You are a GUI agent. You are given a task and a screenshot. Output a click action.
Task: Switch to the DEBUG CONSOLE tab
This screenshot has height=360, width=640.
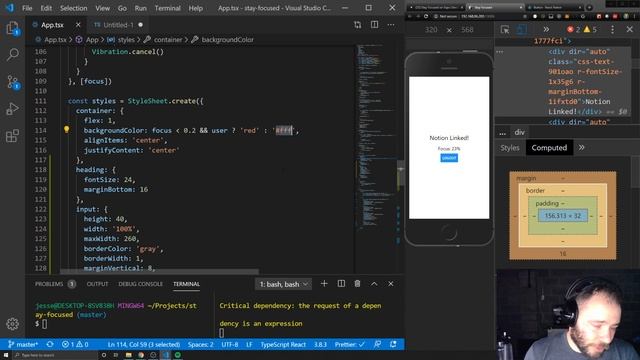[140, 284]
